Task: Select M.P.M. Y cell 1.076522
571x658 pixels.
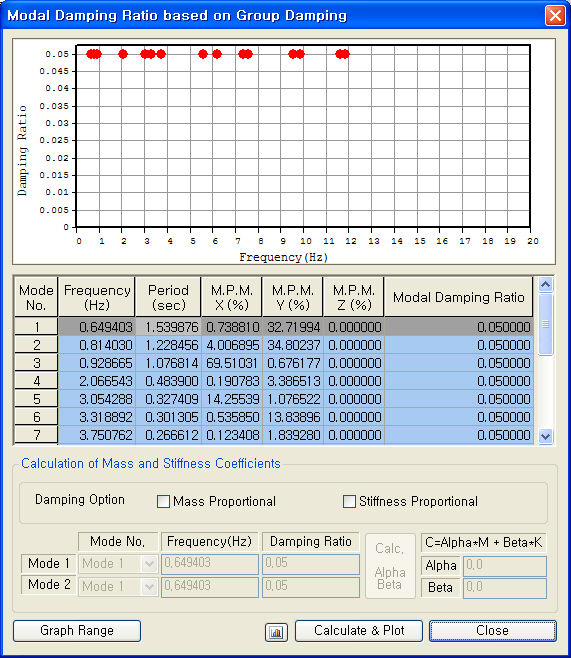Action: pos(292,399)
